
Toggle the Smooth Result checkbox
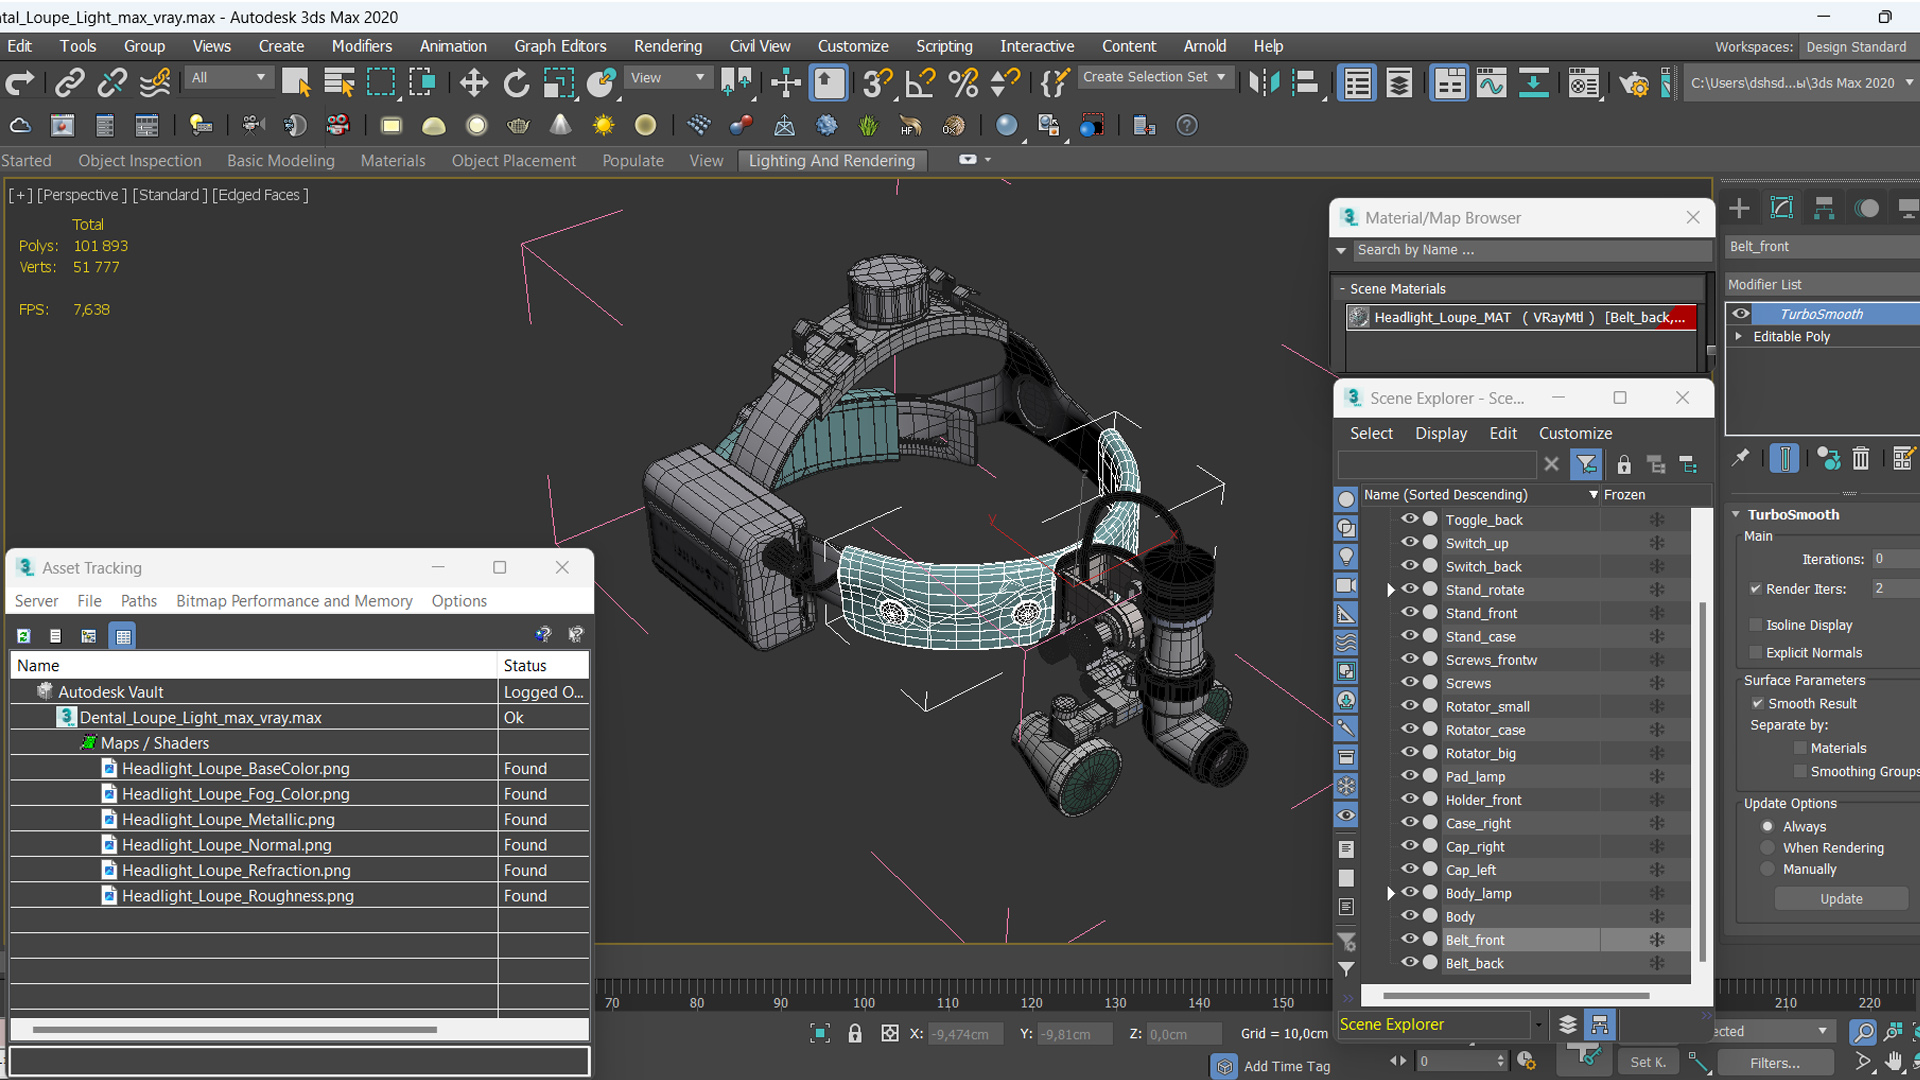[x=1757, y=703]
